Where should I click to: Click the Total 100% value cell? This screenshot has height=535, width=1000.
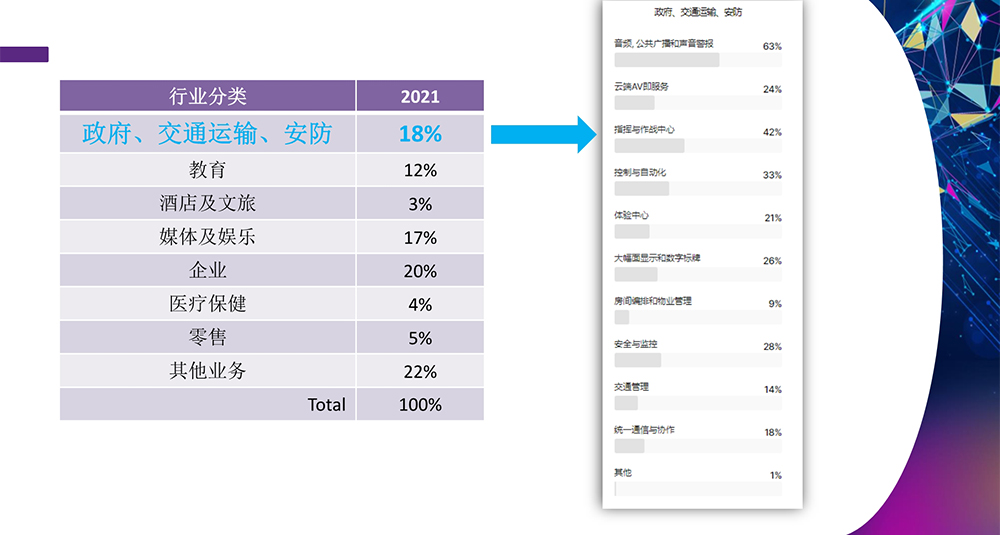click(x=420, y=405)
